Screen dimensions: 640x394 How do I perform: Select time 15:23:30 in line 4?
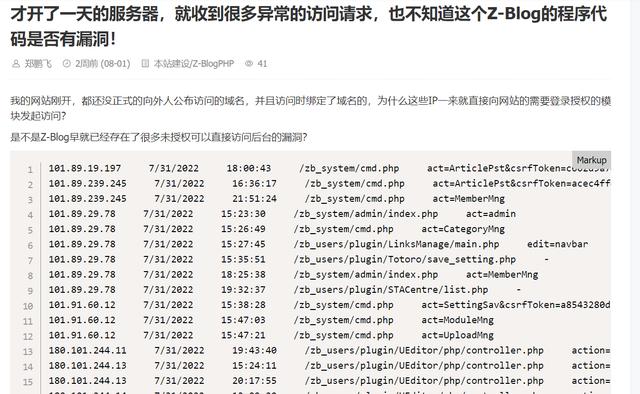pyautogui.click(x=243, y=214)
